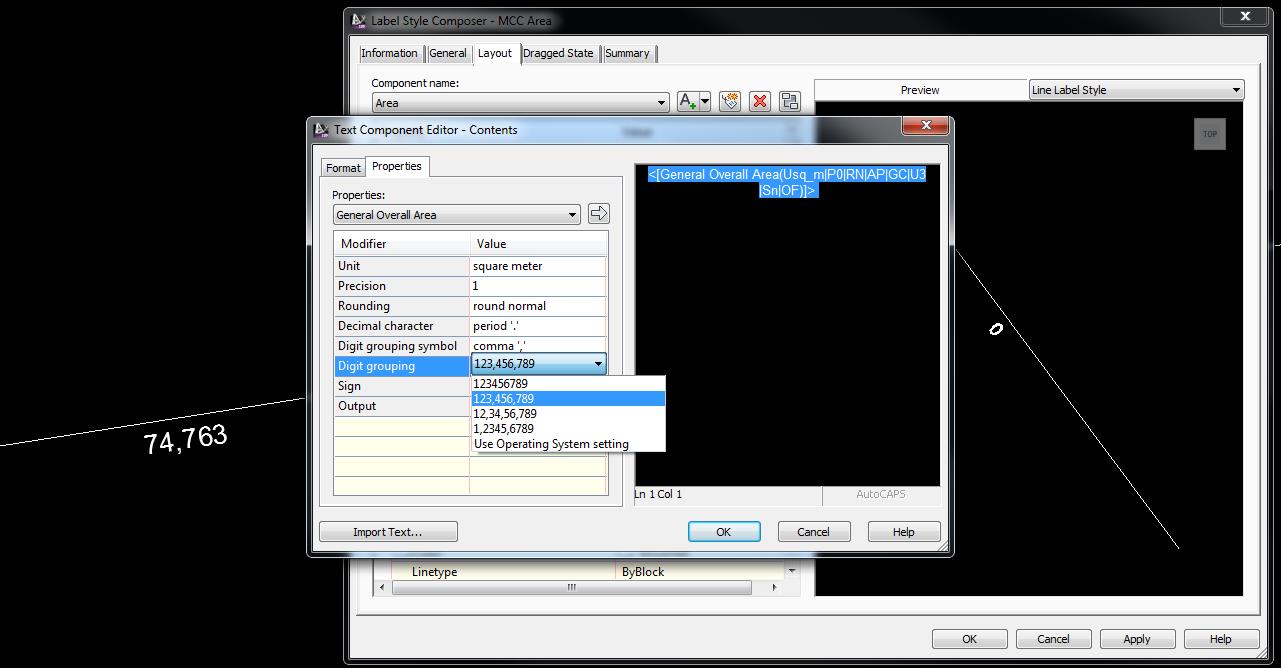Click the horizontal scrollbar below the Layout properties
Image resolution: width=1281 pixels, height=668 pixels.
[x=570, y=587]
